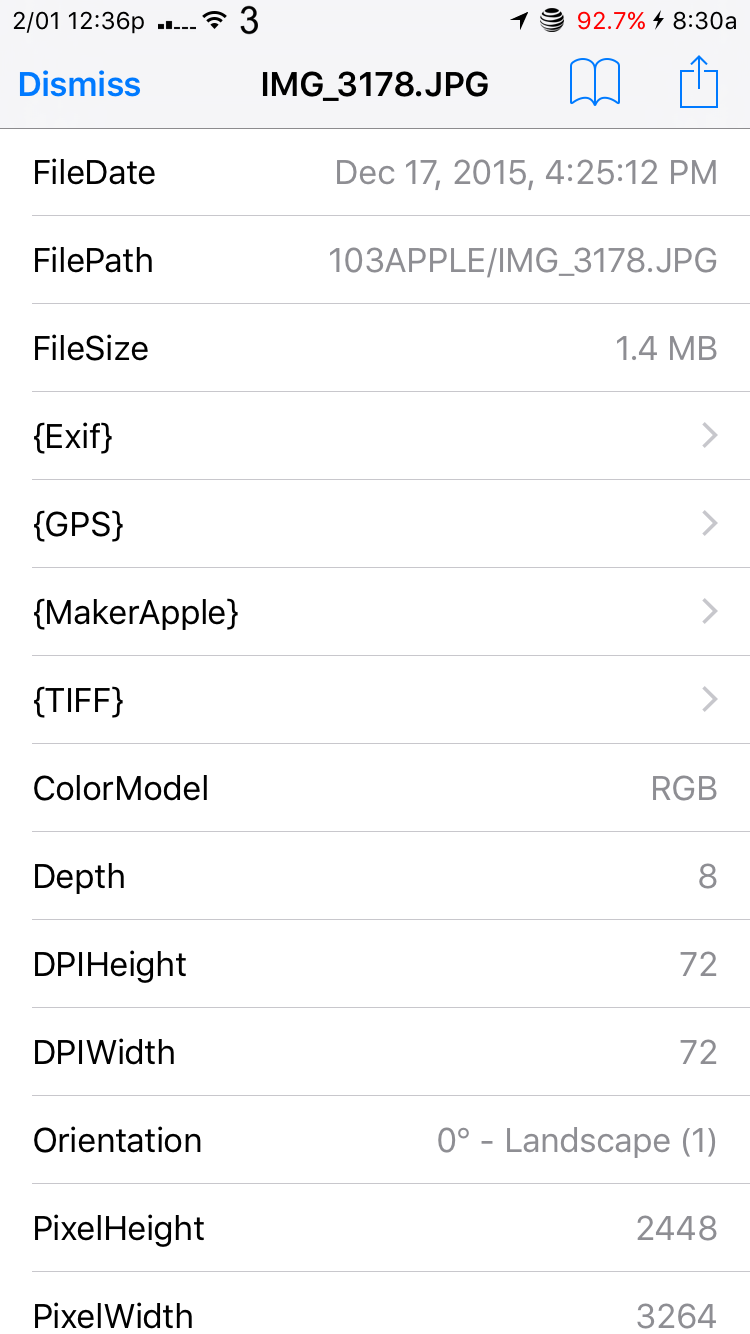Tap the red battery percentage
This screenshot has height=1334, width=750.
click(x=611, y=21)
